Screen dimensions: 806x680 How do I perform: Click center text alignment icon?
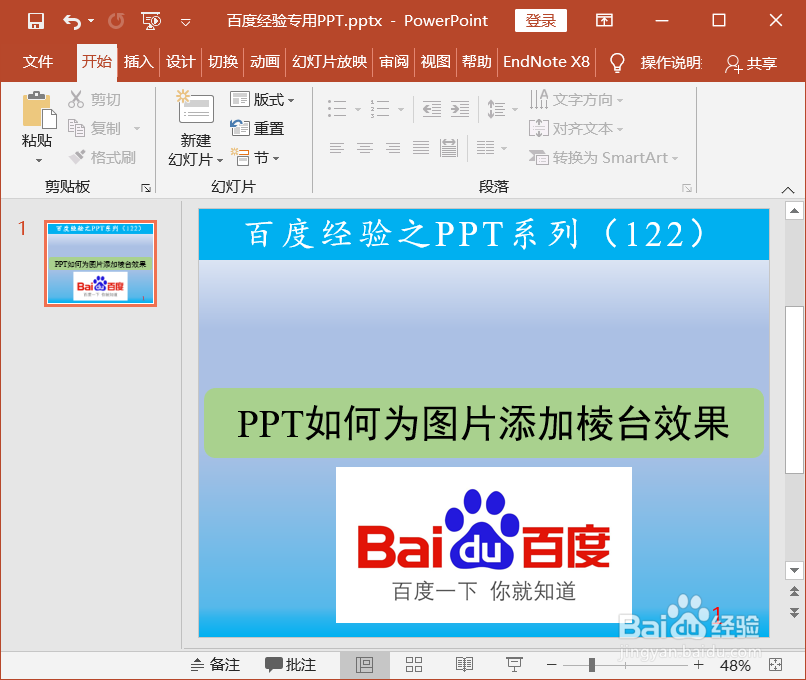(365, 149)
